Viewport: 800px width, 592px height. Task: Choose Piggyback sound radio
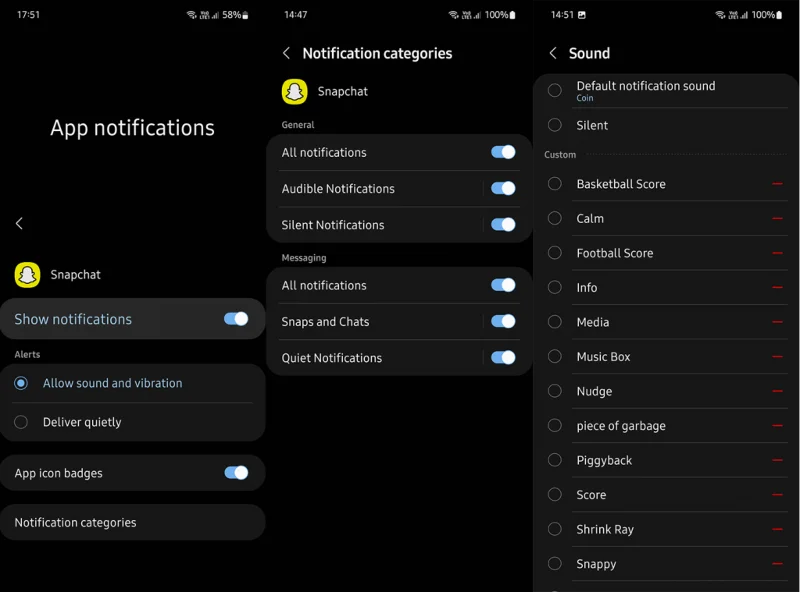[x=555, y=460]
